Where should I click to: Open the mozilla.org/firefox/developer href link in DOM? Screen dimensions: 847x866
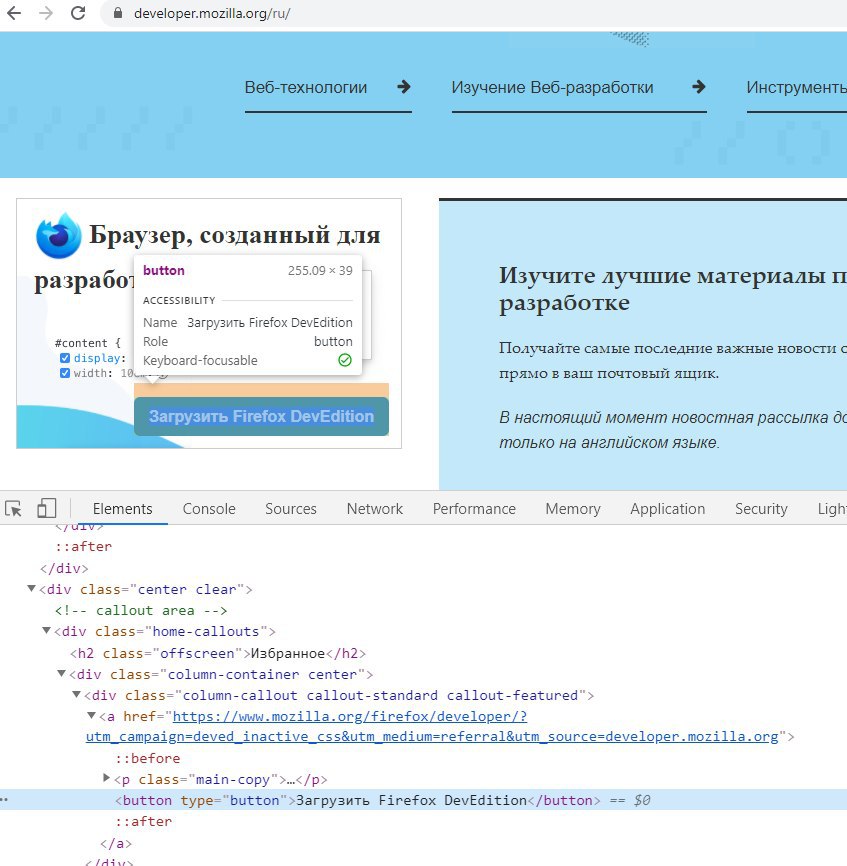click(x=350, y=716)
